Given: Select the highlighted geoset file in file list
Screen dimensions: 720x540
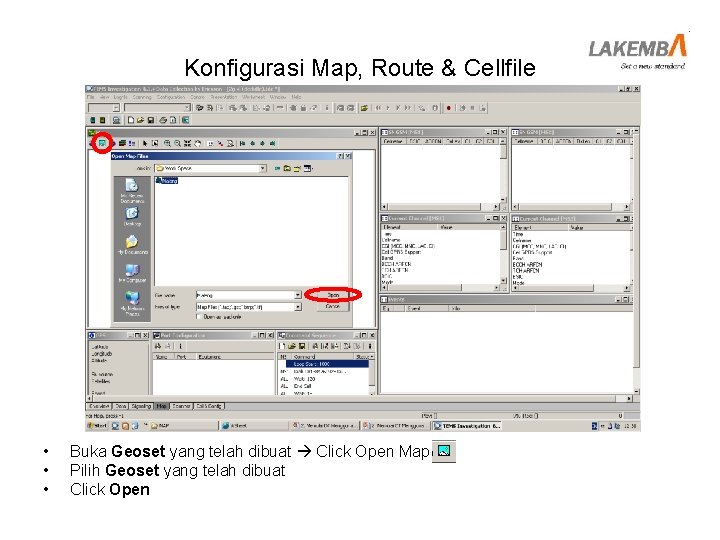Looking at the screenshot, I should click(167, 181).
